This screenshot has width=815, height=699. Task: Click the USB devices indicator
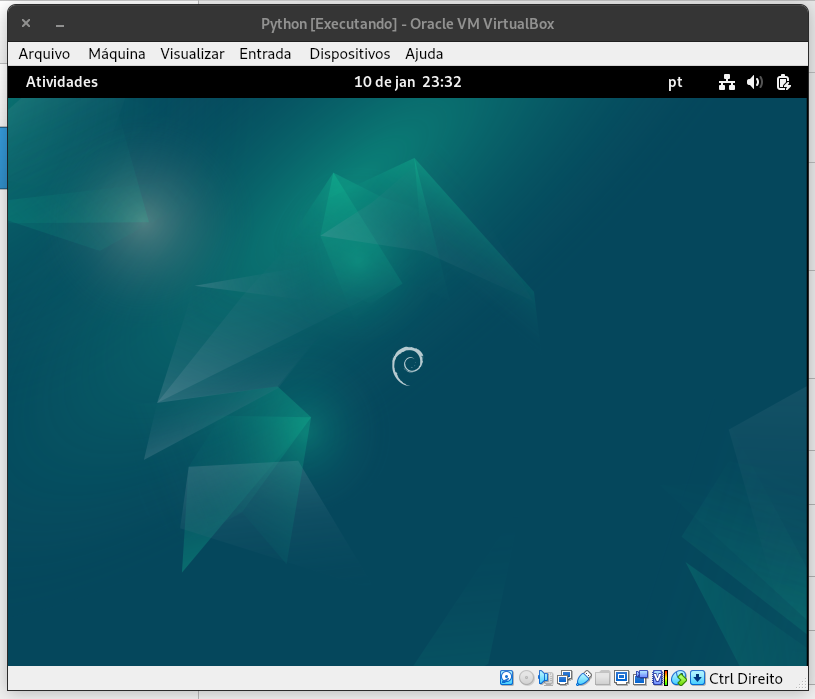tap(584, 678)
